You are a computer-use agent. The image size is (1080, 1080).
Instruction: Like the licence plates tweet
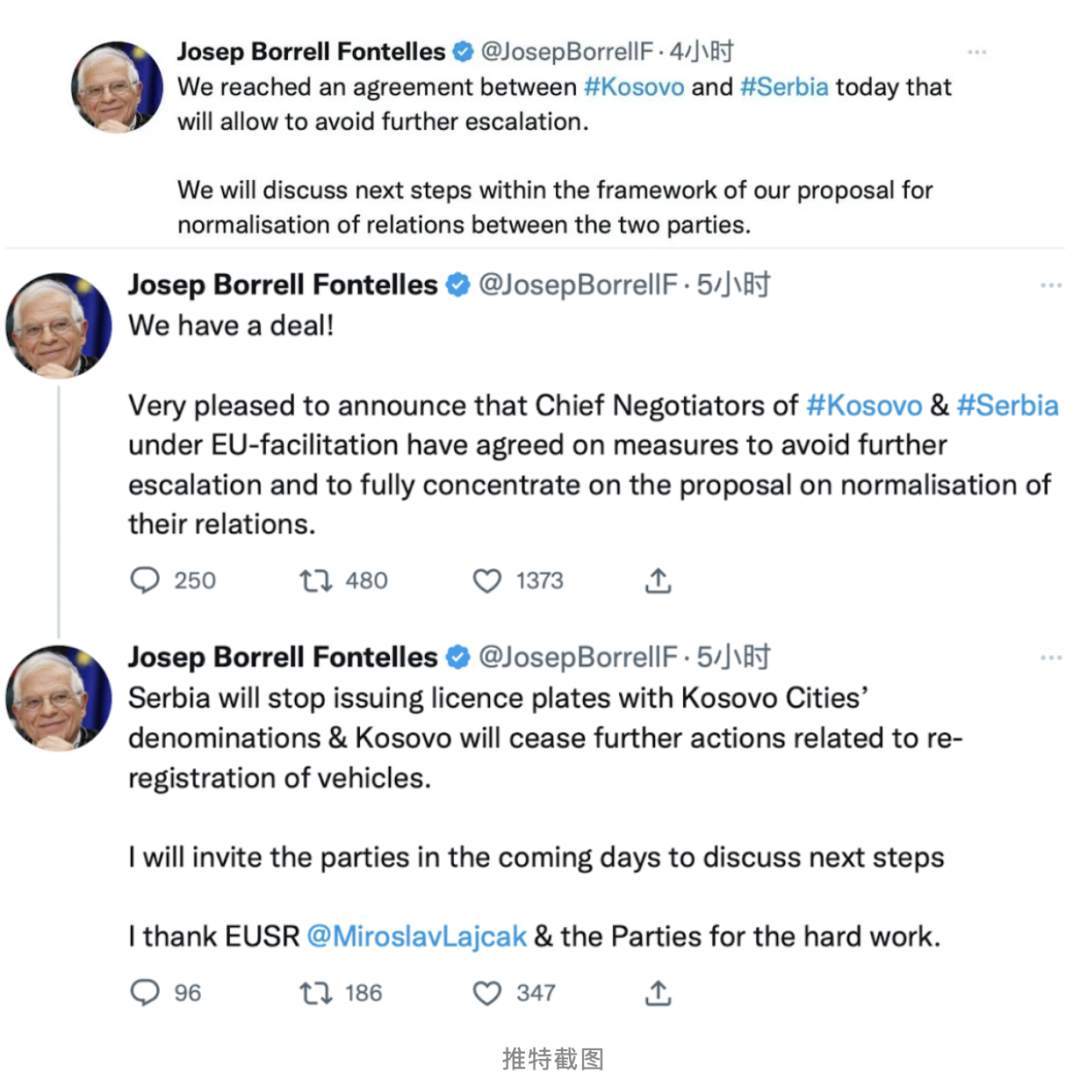(x=486, y=993)
